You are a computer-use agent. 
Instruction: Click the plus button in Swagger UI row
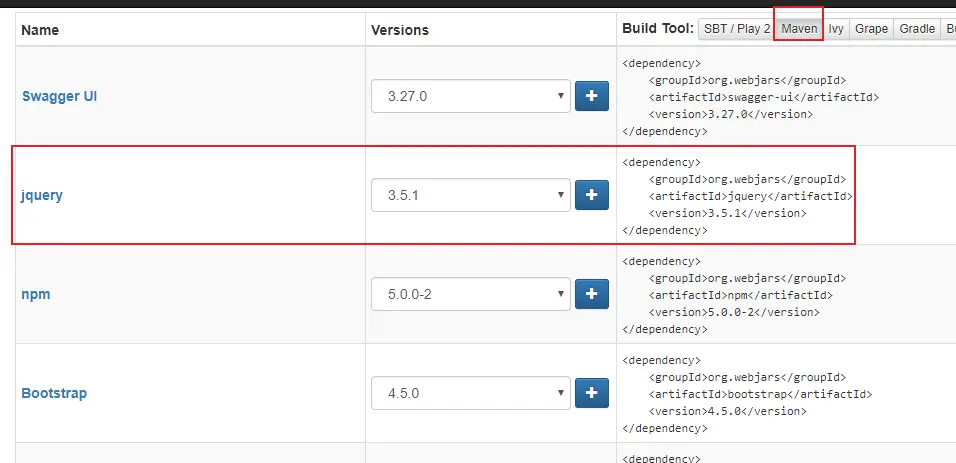[x=591, y=96]
